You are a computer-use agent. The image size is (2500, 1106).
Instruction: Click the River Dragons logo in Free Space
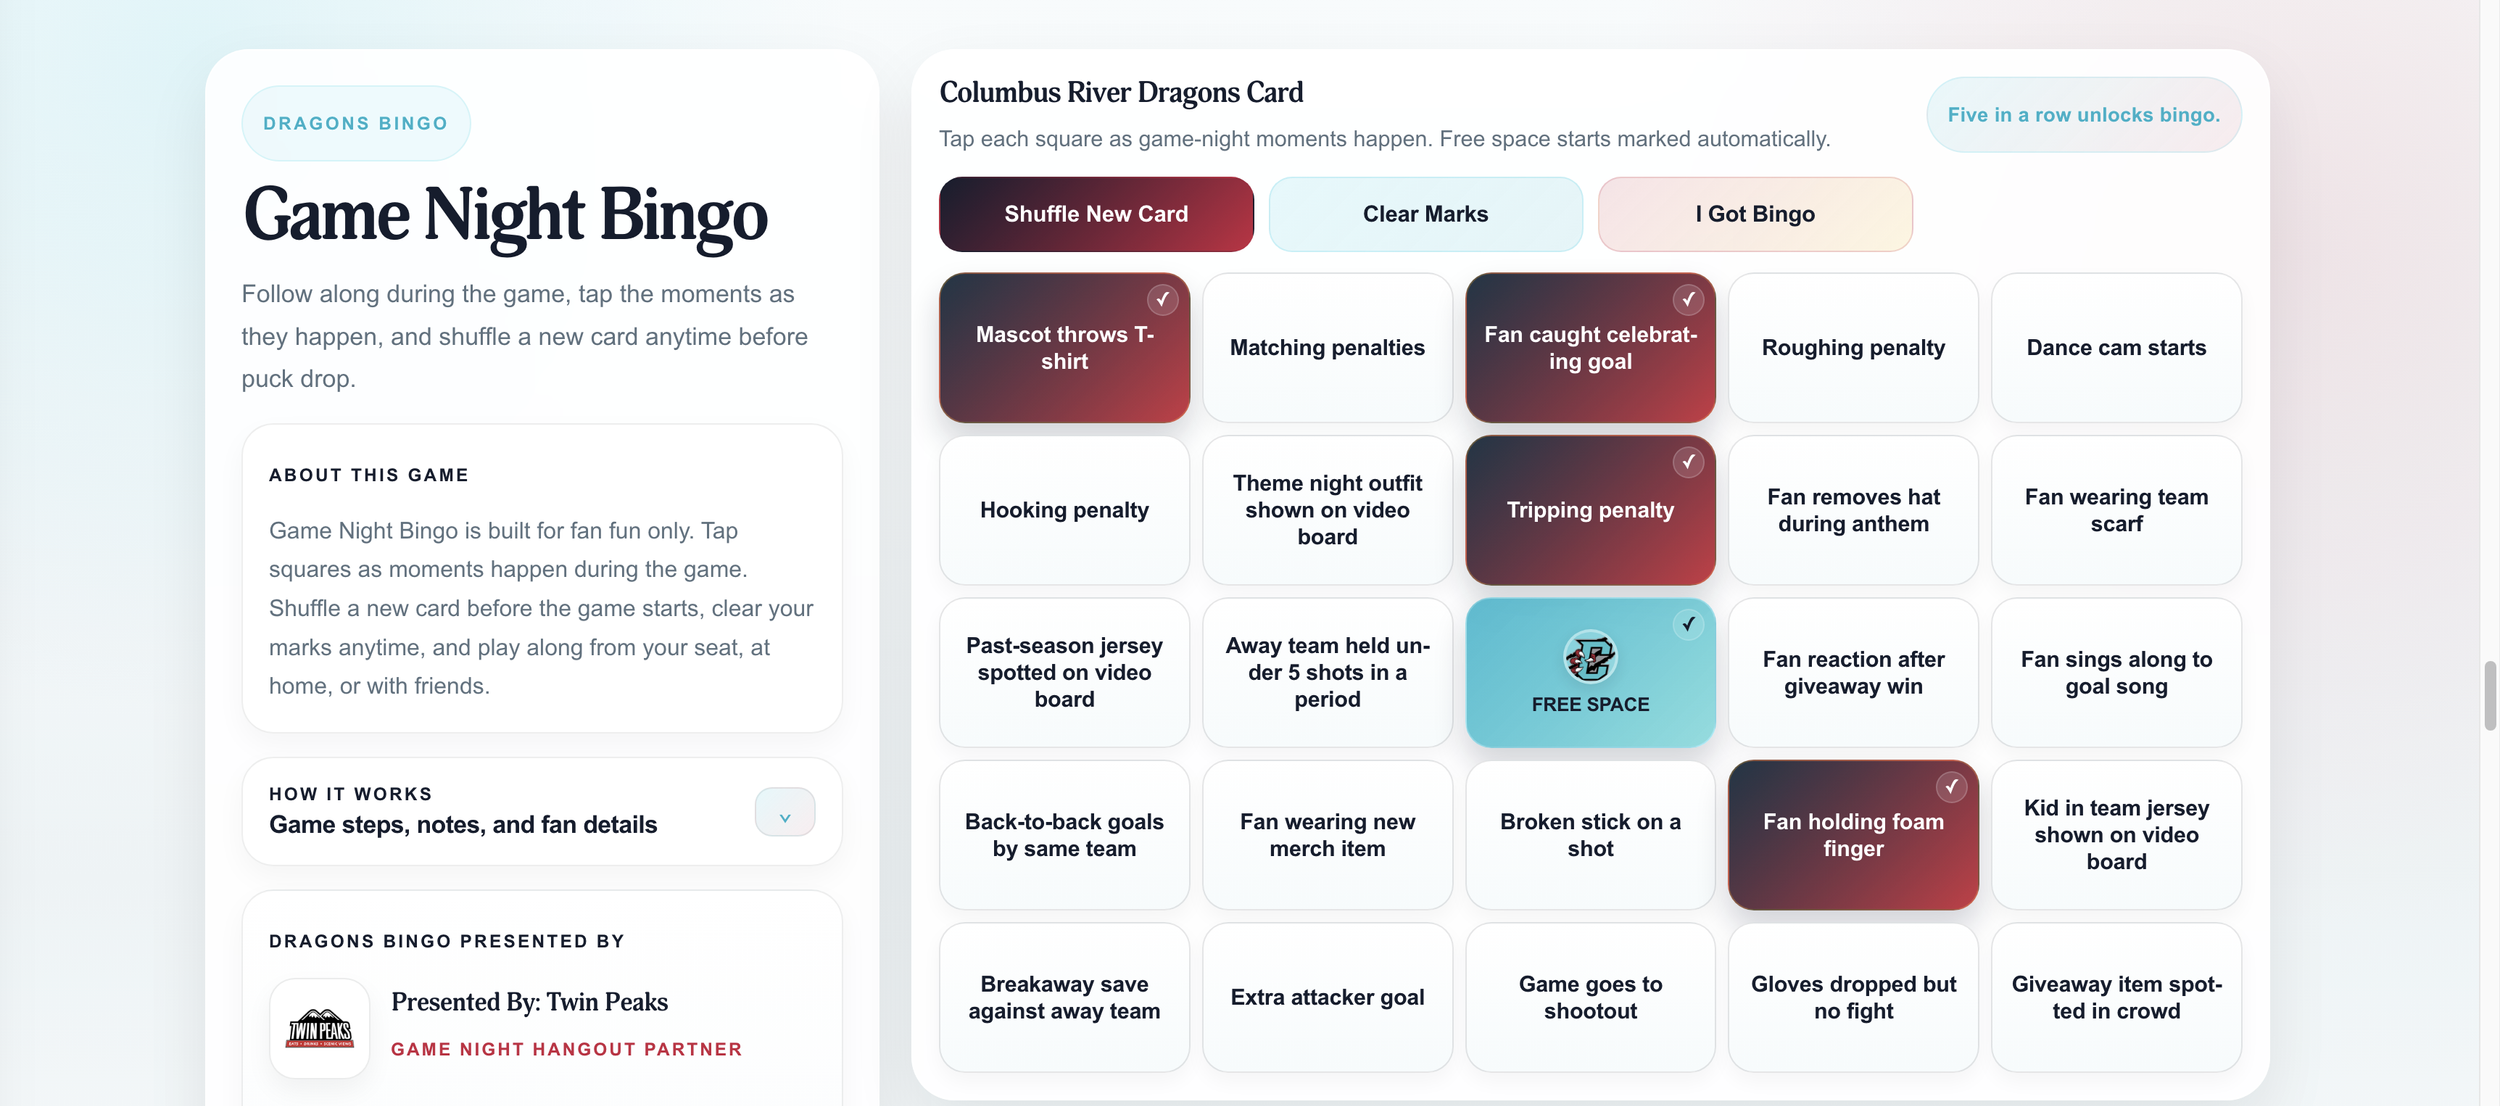(x=1590, y=658)
